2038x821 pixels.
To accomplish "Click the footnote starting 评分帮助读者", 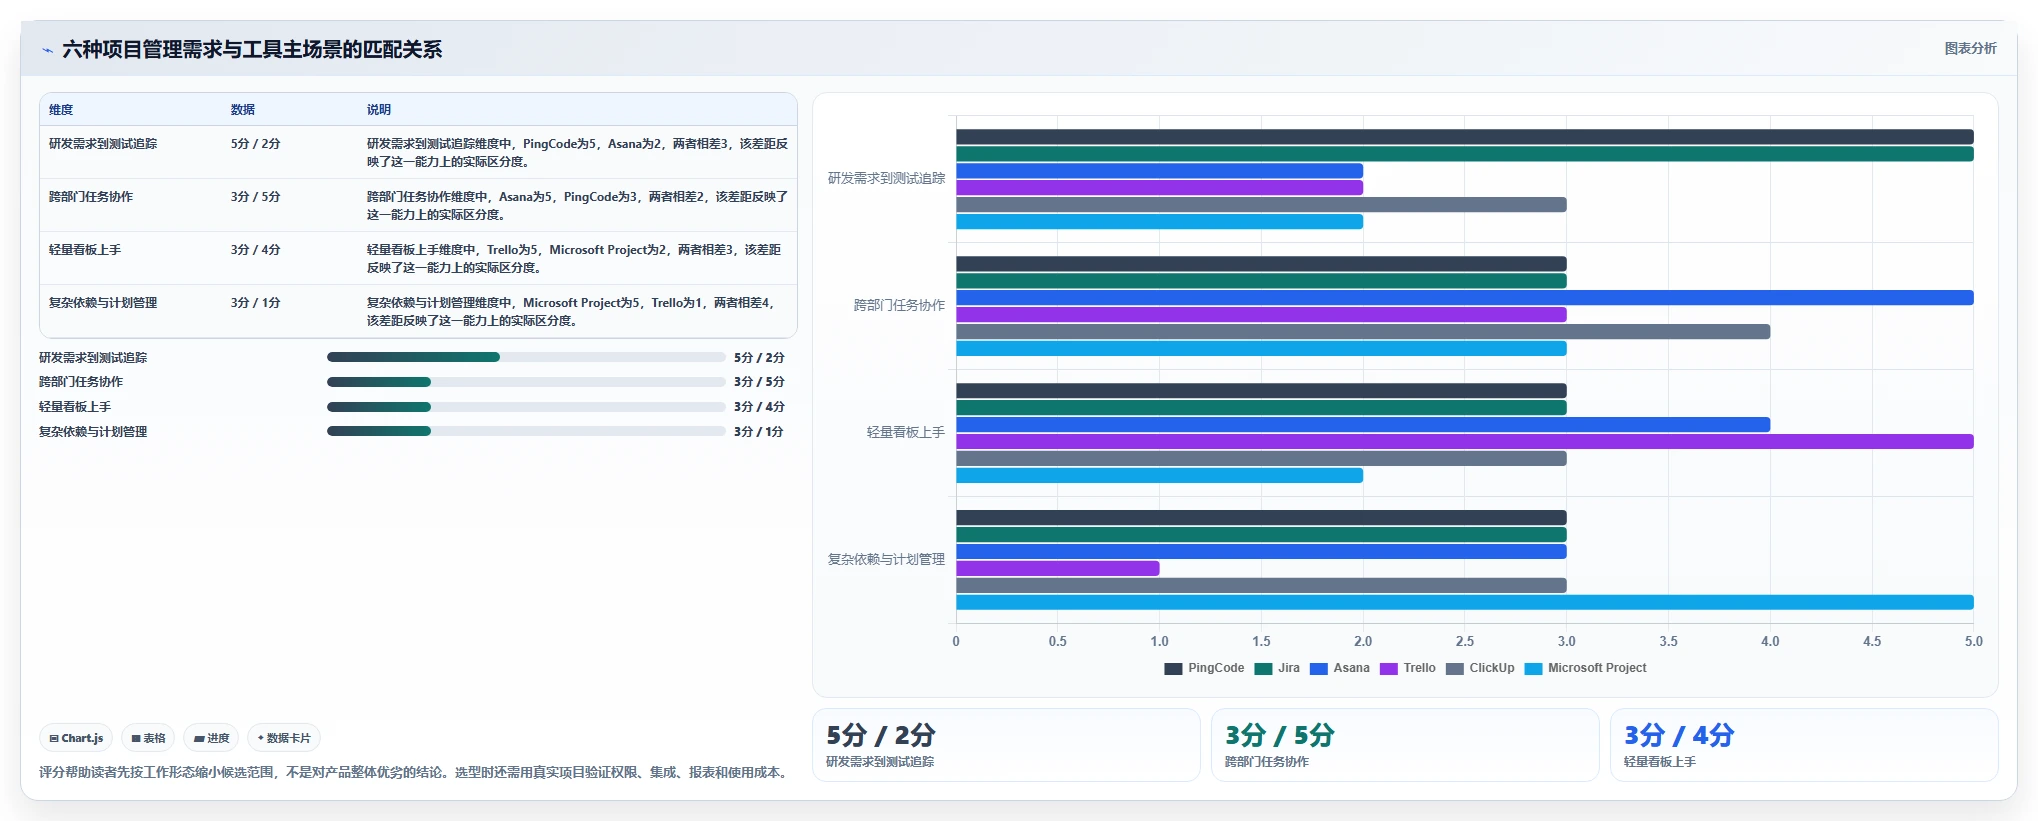I will tap(416, 772).
